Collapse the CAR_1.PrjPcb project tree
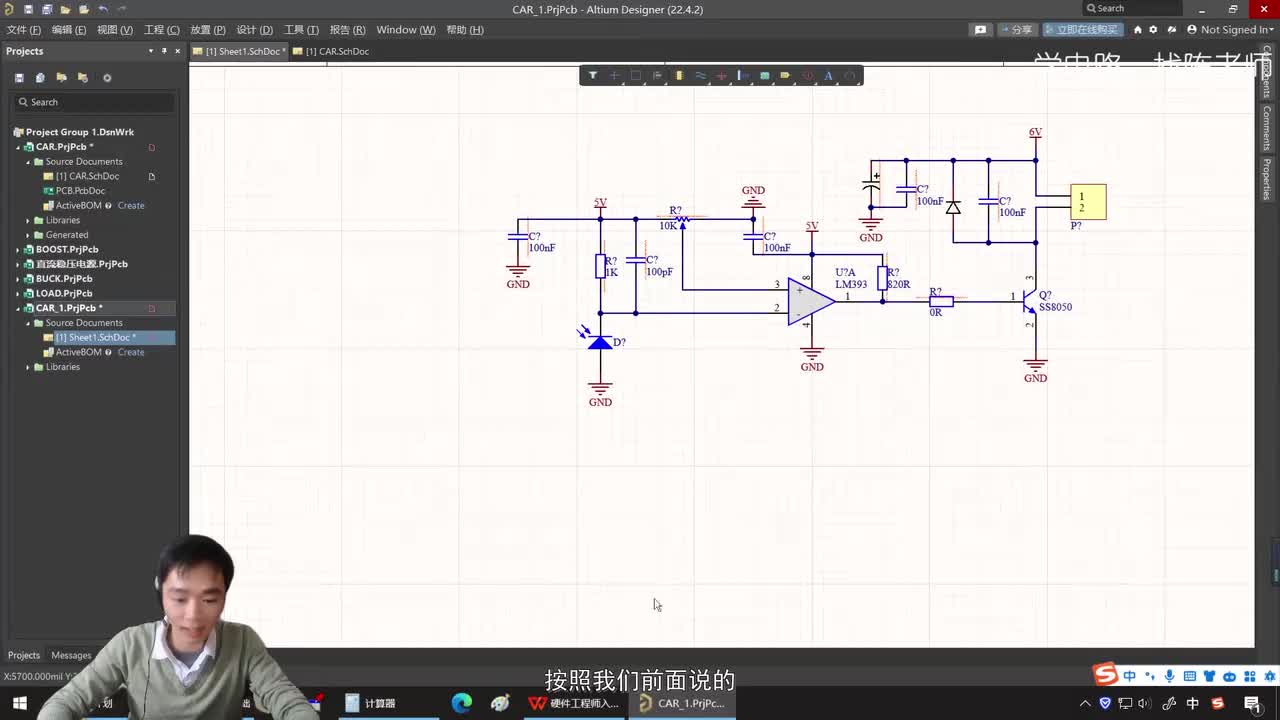 [18, 308]
